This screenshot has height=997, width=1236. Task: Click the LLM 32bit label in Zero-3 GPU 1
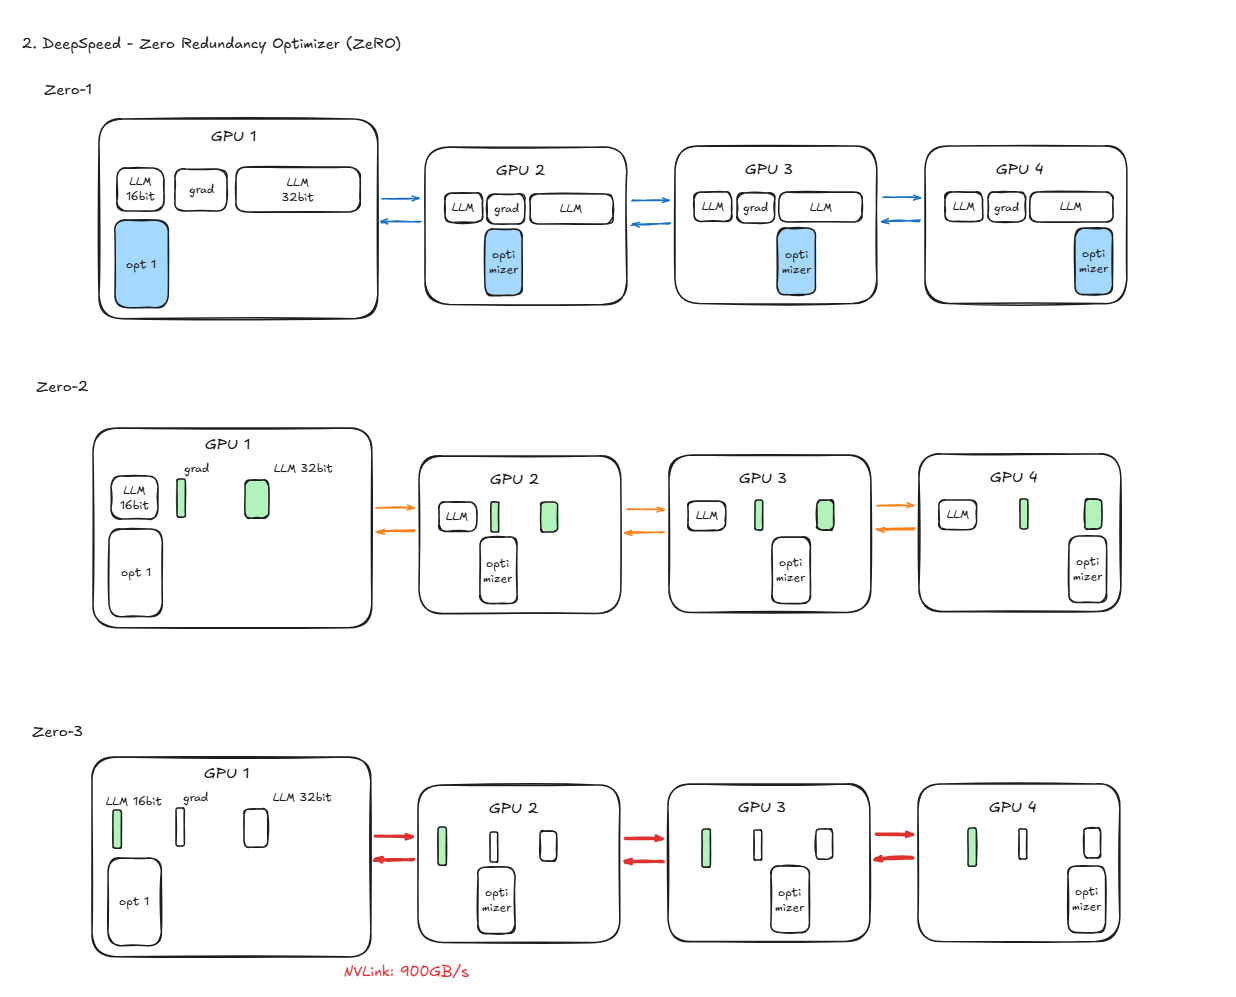coord(302,797)
